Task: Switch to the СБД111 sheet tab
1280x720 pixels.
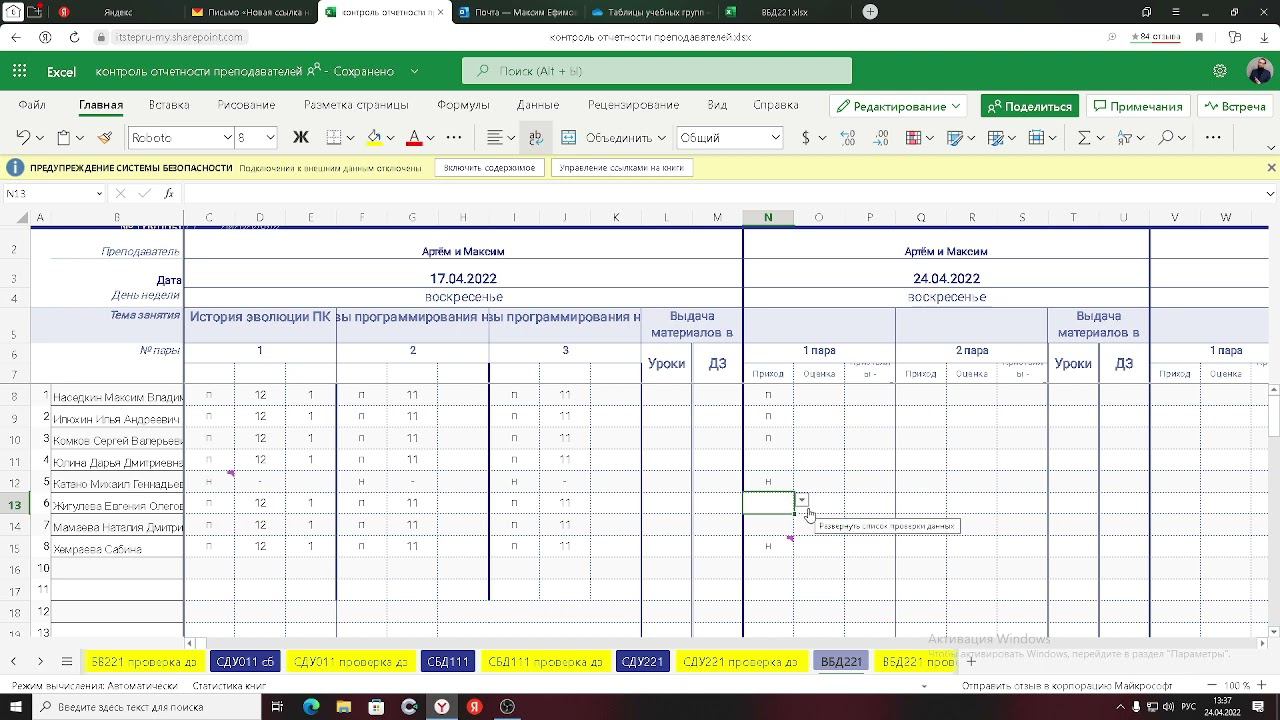Action: 448,662
